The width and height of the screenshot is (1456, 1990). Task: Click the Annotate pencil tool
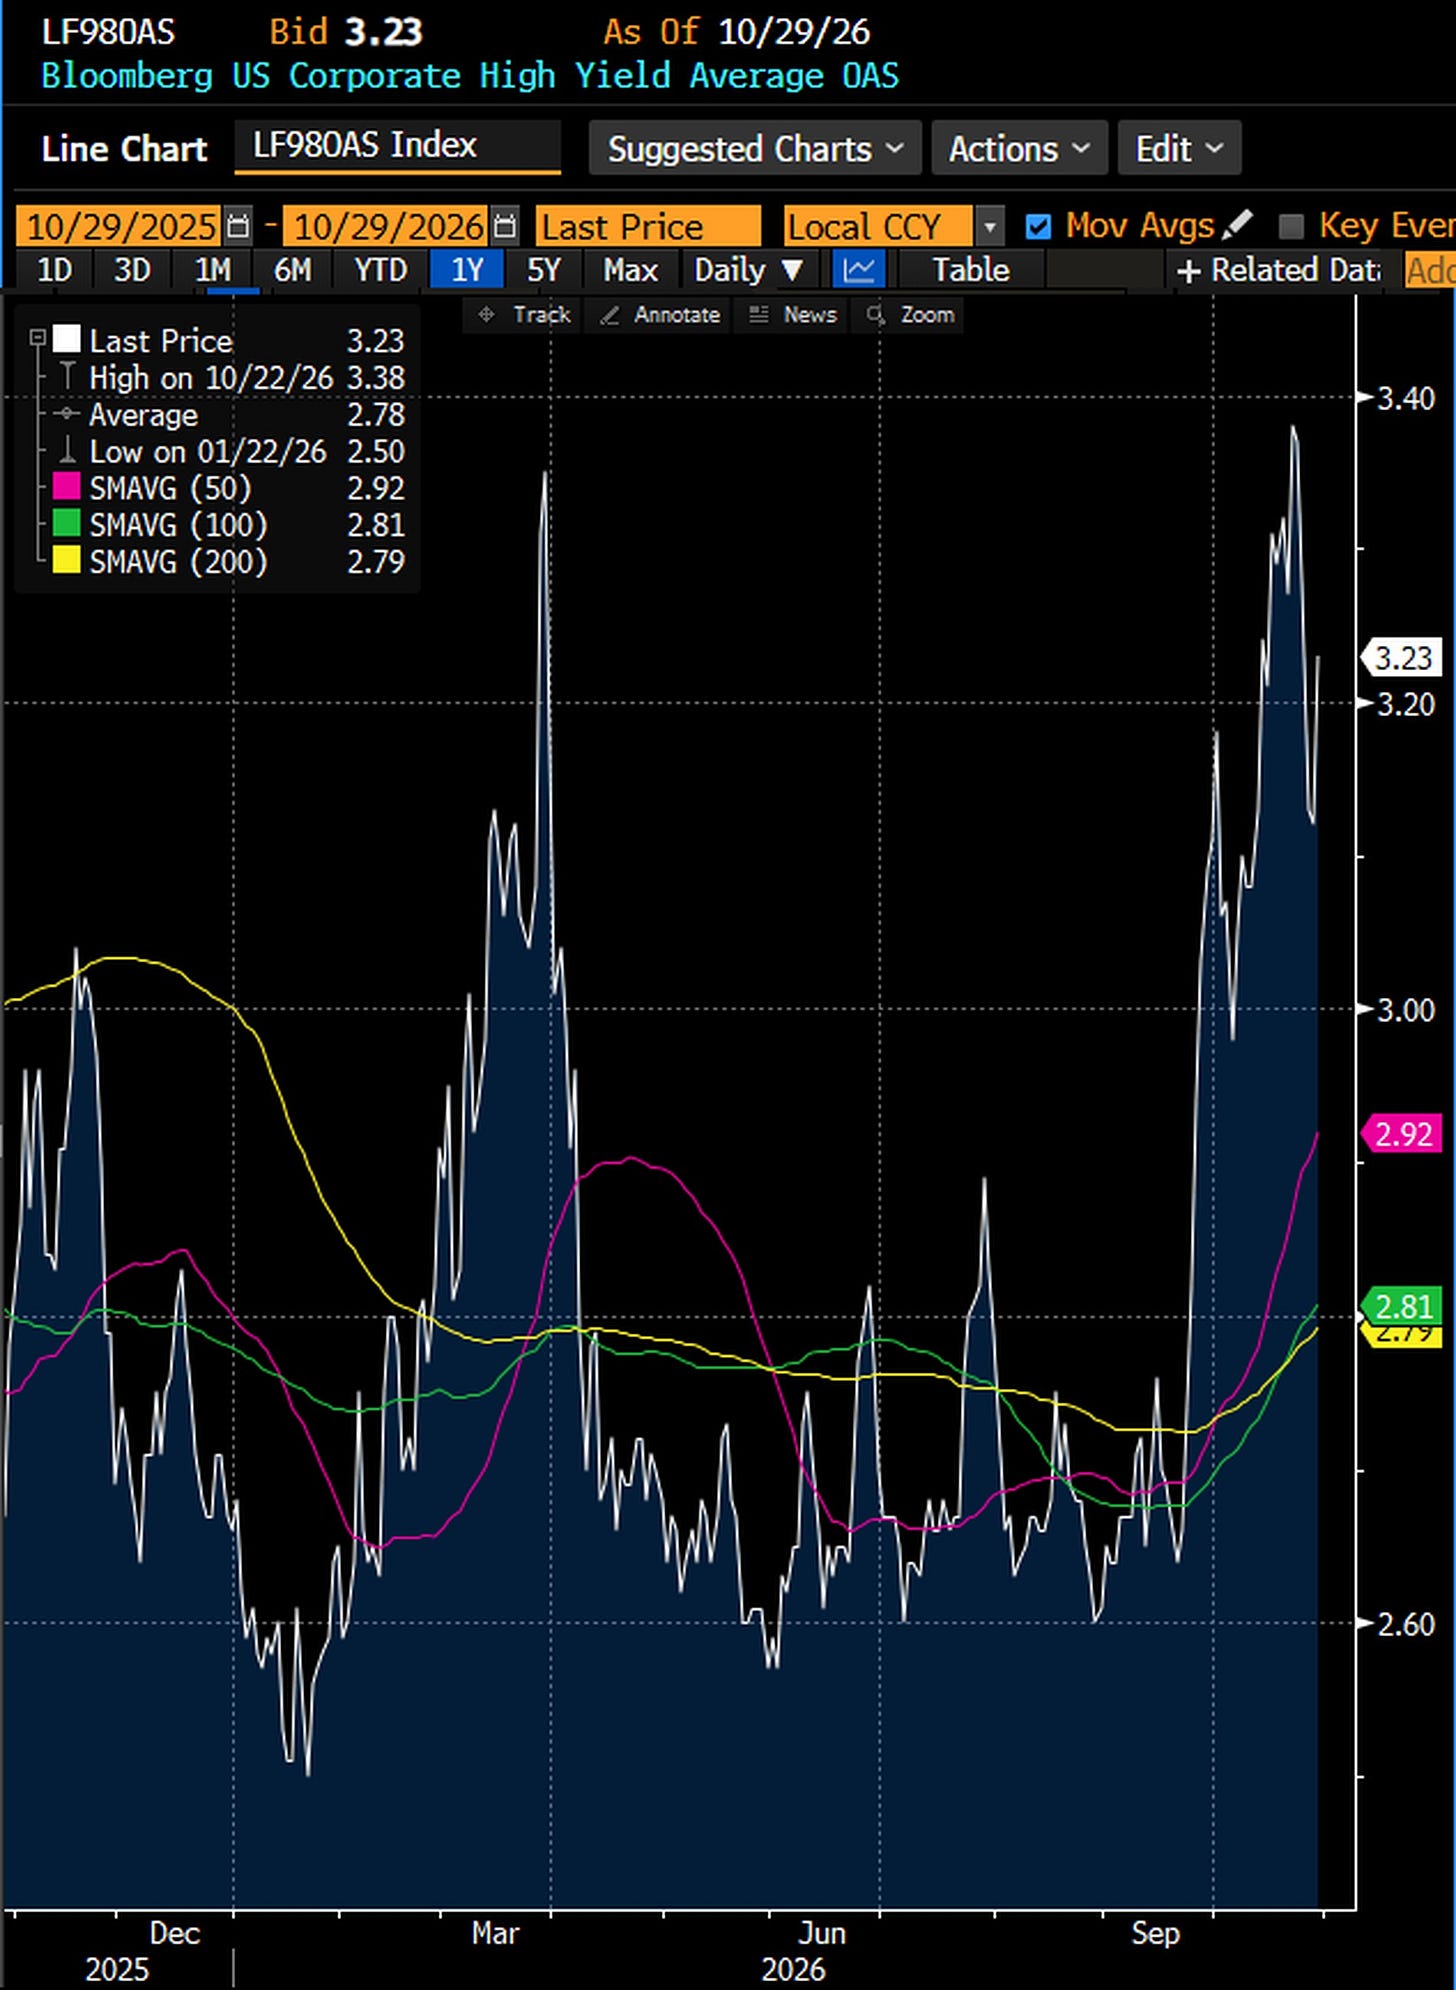(660, 315)
